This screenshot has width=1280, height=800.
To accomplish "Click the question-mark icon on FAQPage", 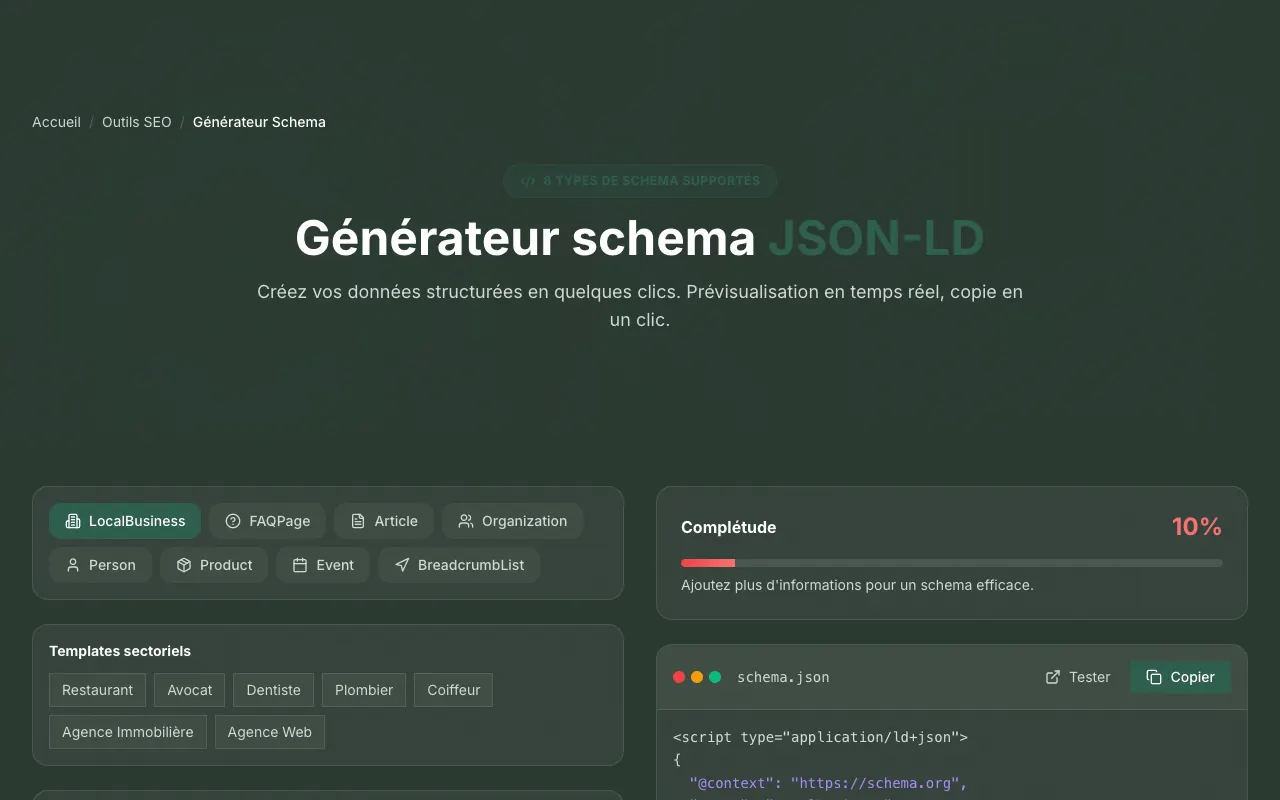I will pyautogui.click(x=233, y=521).
